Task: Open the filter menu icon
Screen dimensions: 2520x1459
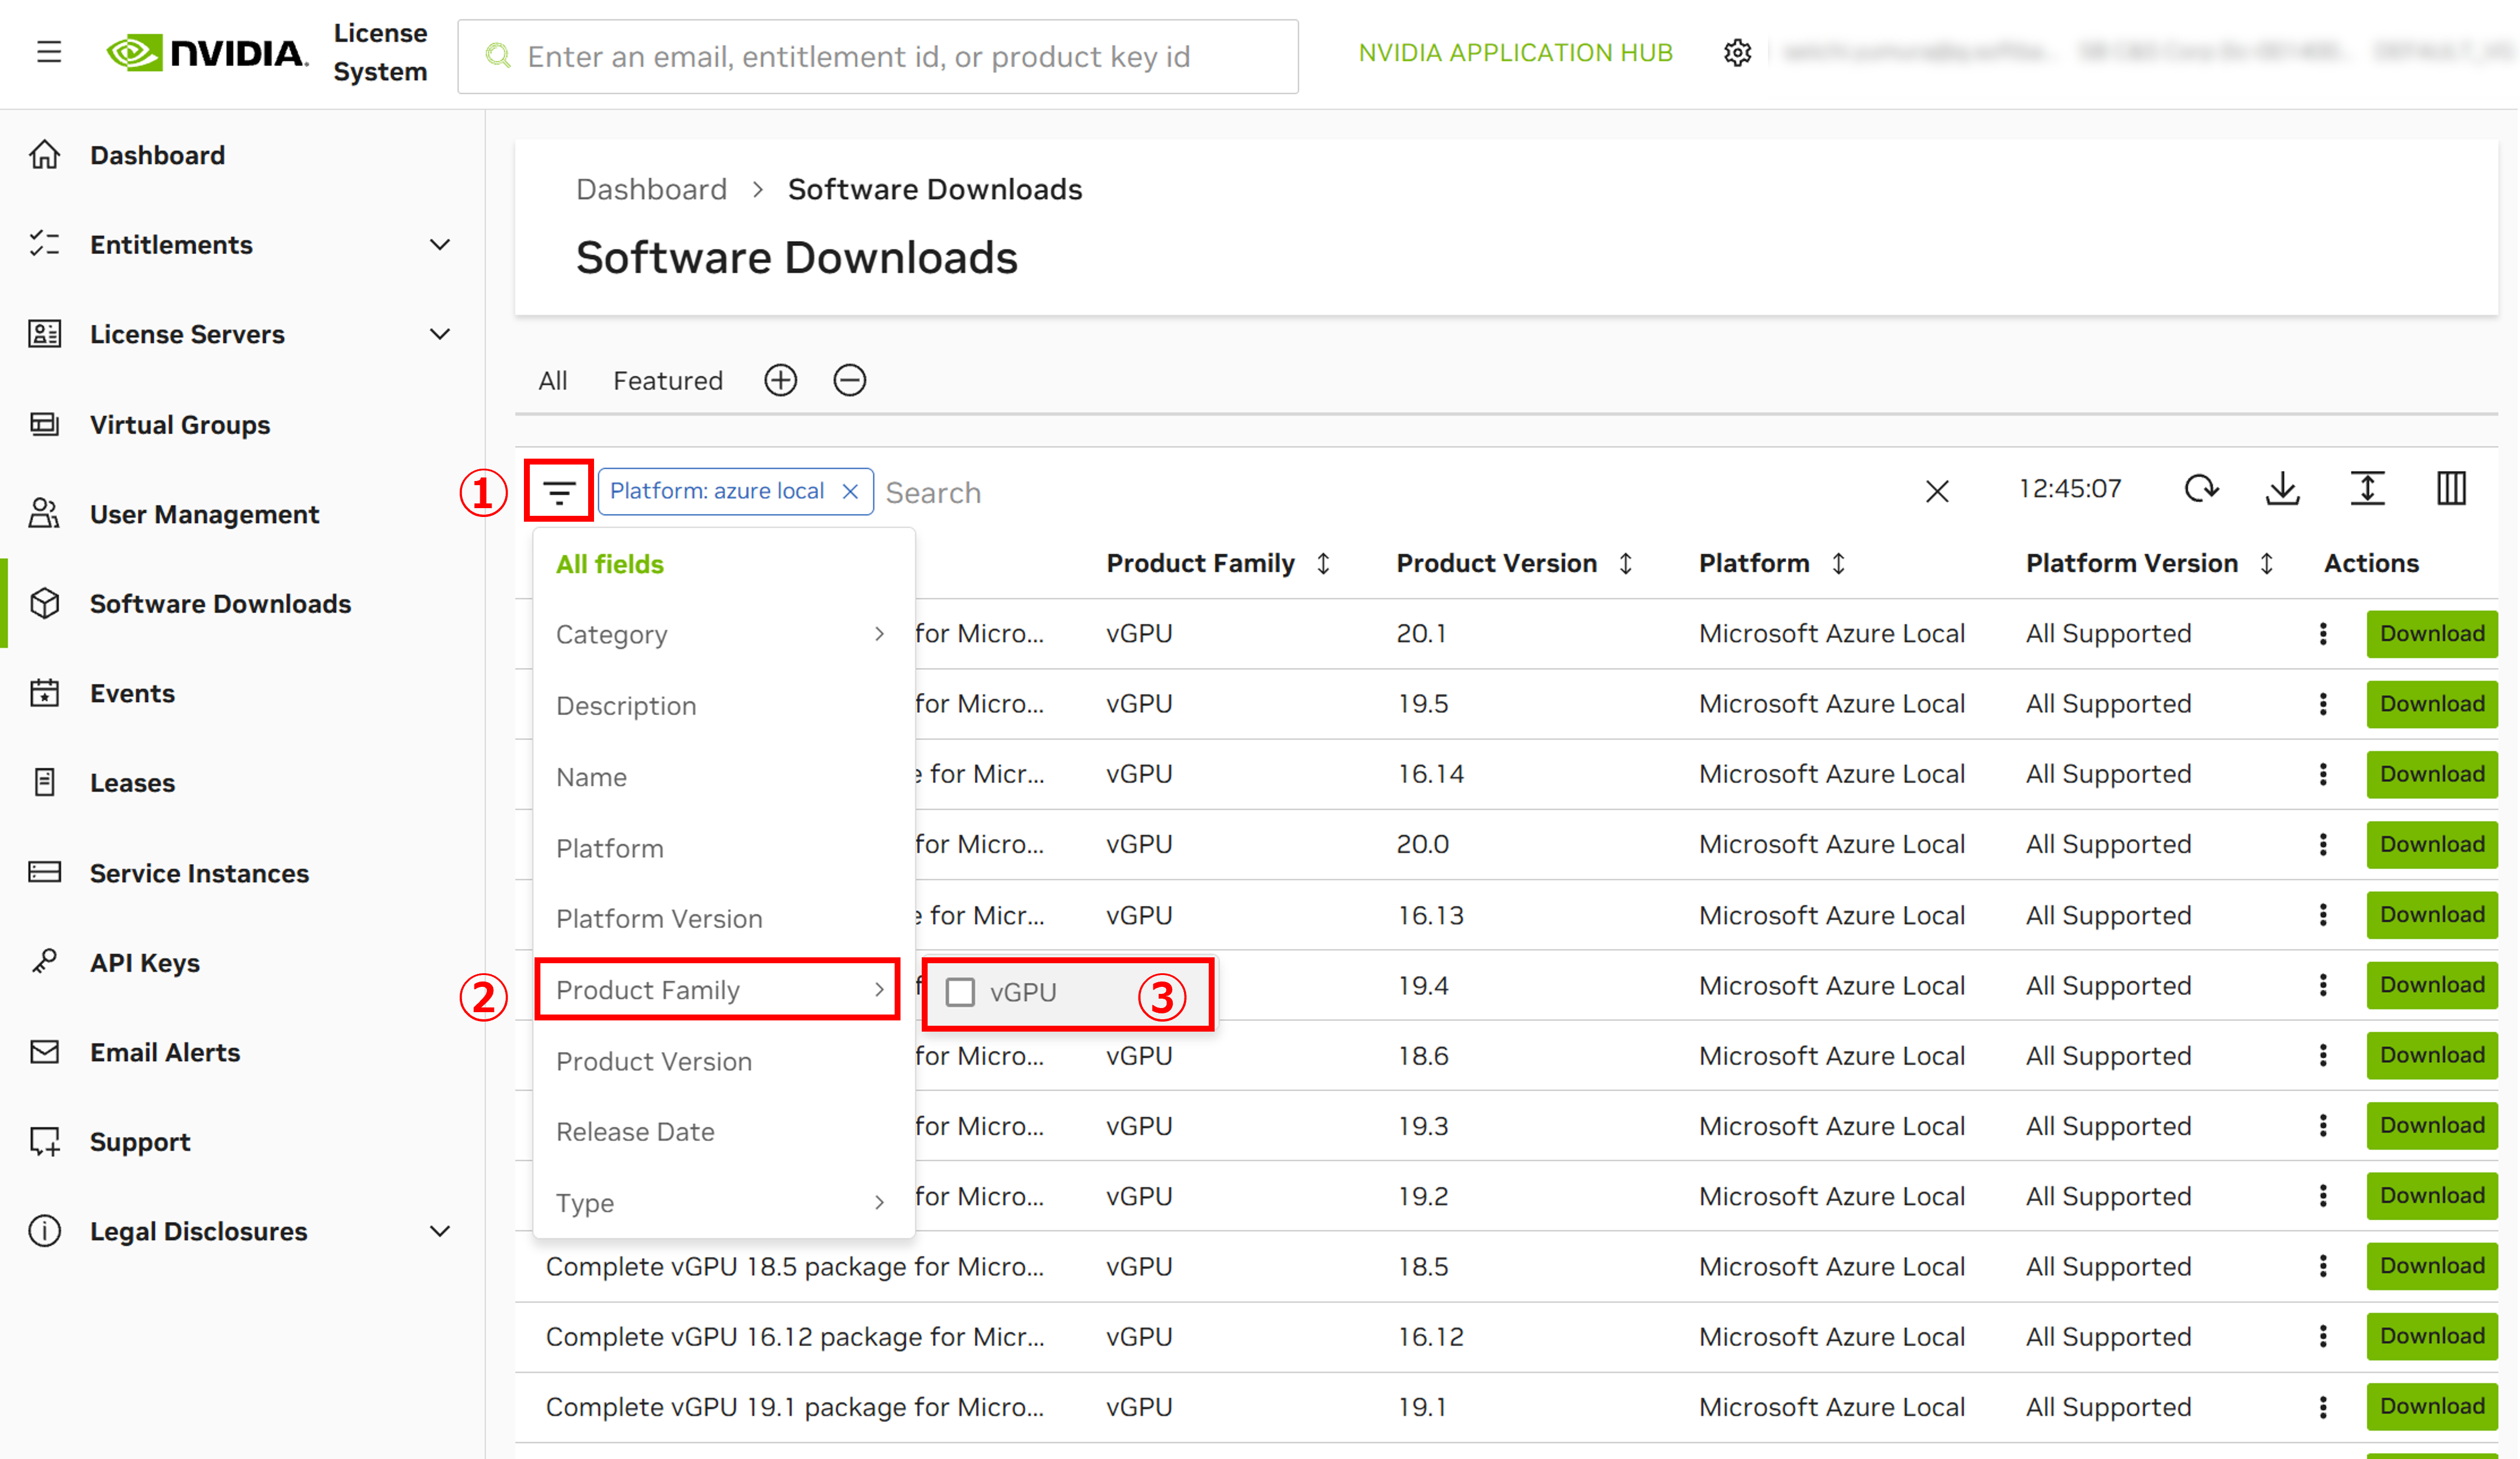Action: (559, 491)
